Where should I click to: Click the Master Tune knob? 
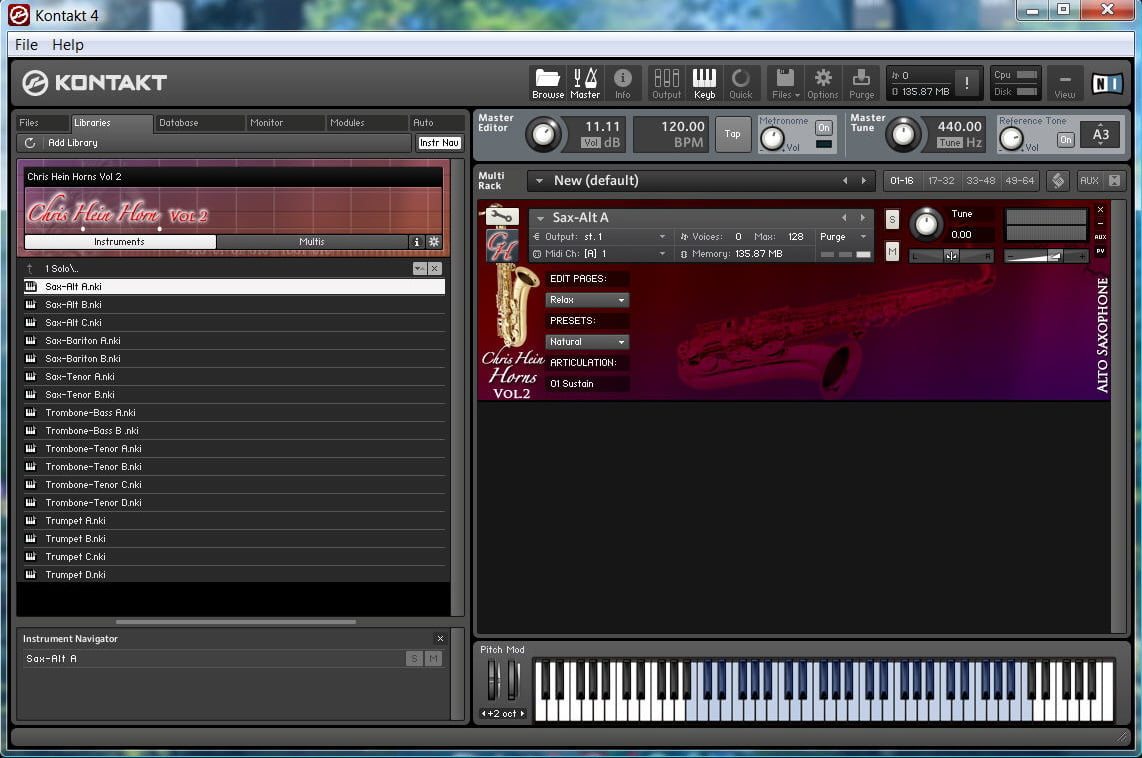click(902, 134)
